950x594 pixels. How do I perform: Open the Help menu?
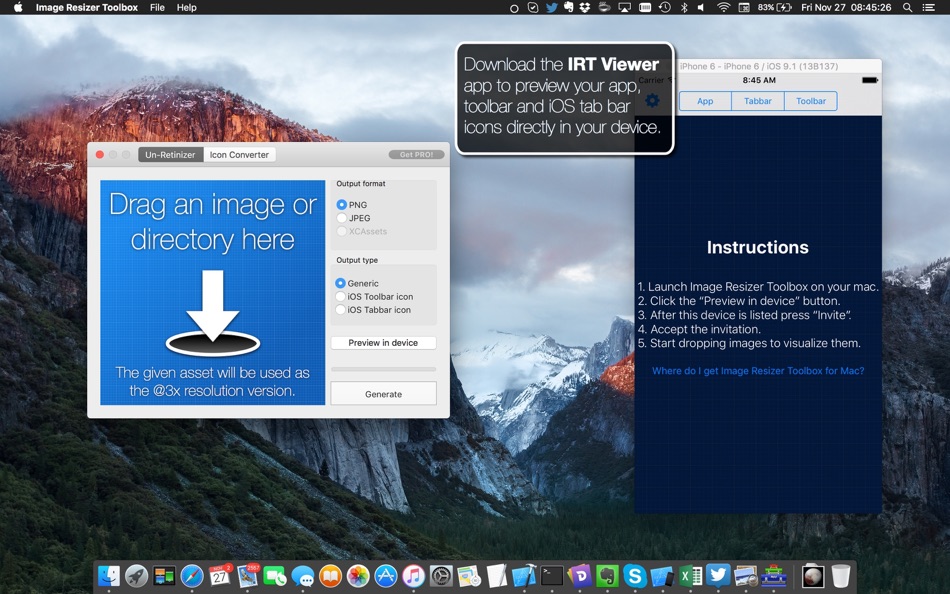187,7
